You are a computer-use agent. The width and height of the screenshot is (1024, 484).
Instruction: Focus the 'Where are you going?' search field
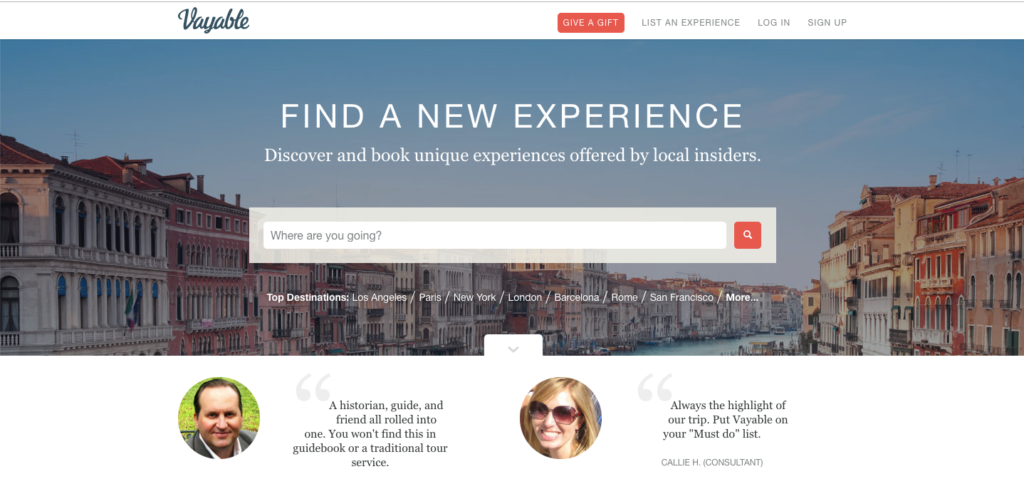[494, 235]
